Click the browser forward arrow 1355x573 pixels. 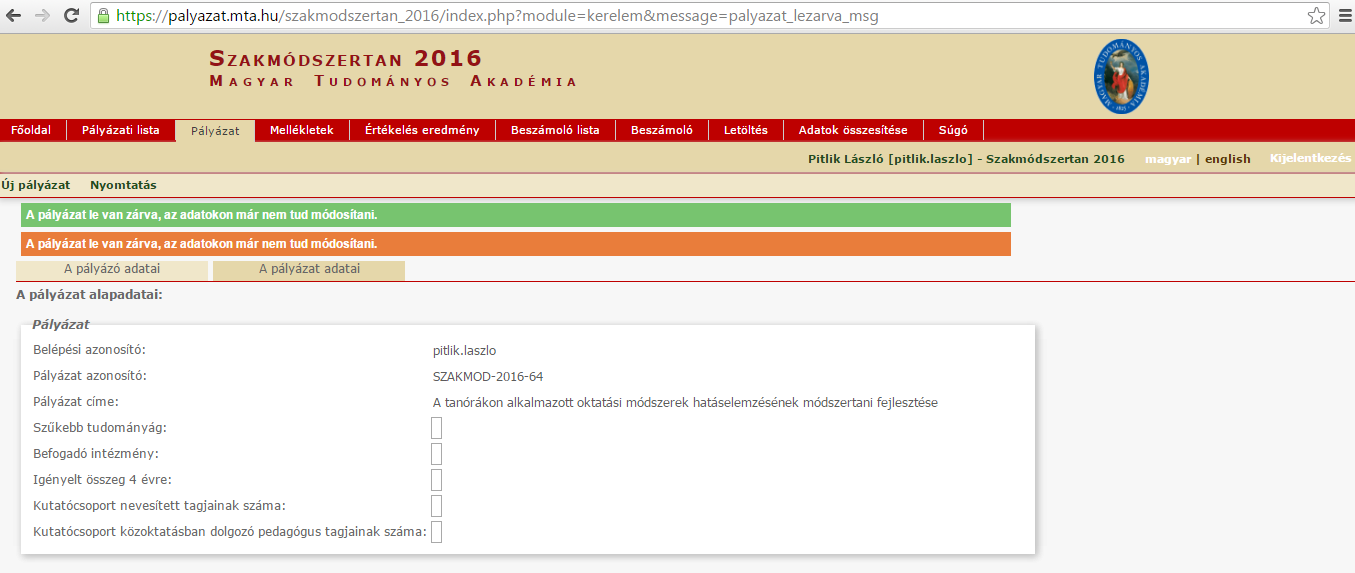(x=42, y=16)
